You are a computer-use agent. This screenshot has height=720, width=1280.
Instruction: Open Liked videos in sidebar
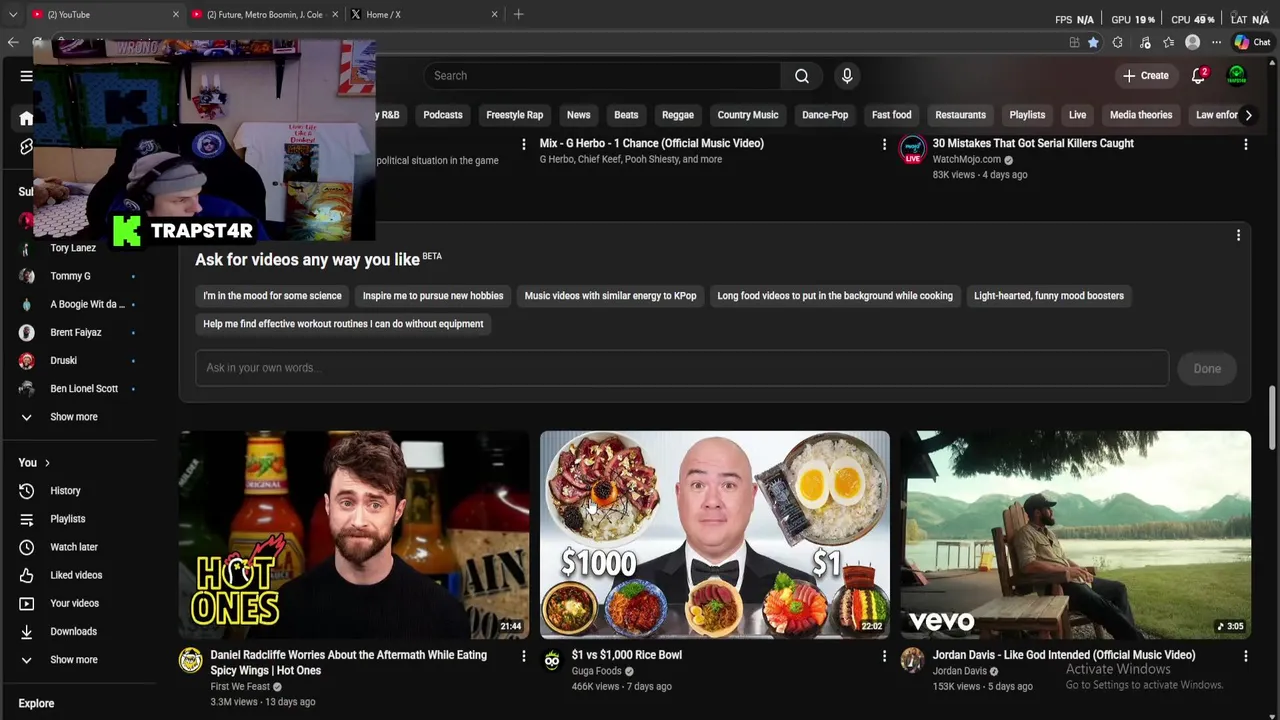click(78, 575)
